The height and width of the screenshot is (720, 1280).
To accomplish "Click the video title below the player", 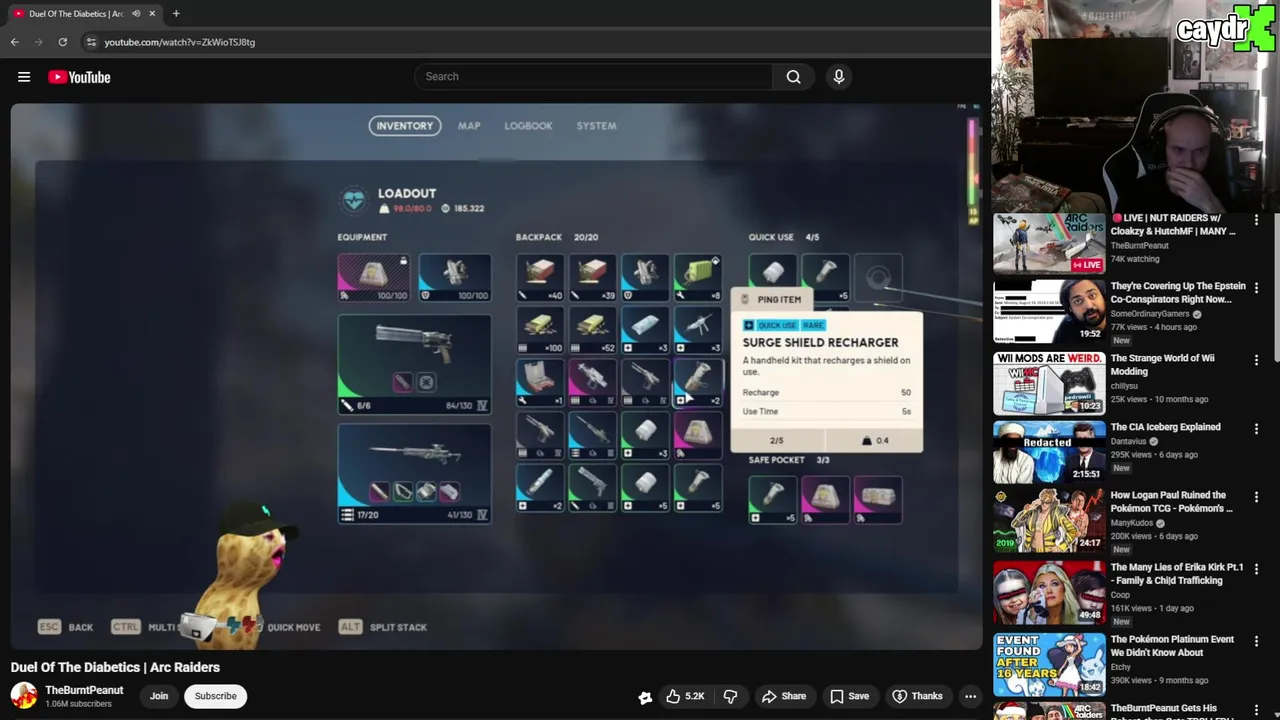I will [x=115, y=667].
